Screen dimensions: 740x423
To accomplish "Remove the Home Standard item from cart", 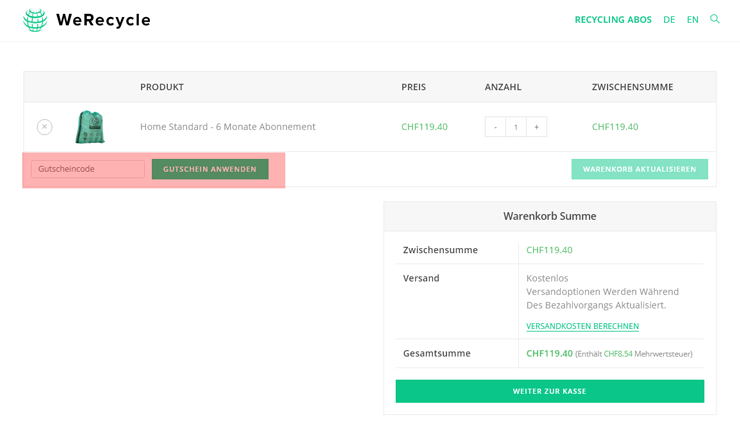I will (44, 127).
